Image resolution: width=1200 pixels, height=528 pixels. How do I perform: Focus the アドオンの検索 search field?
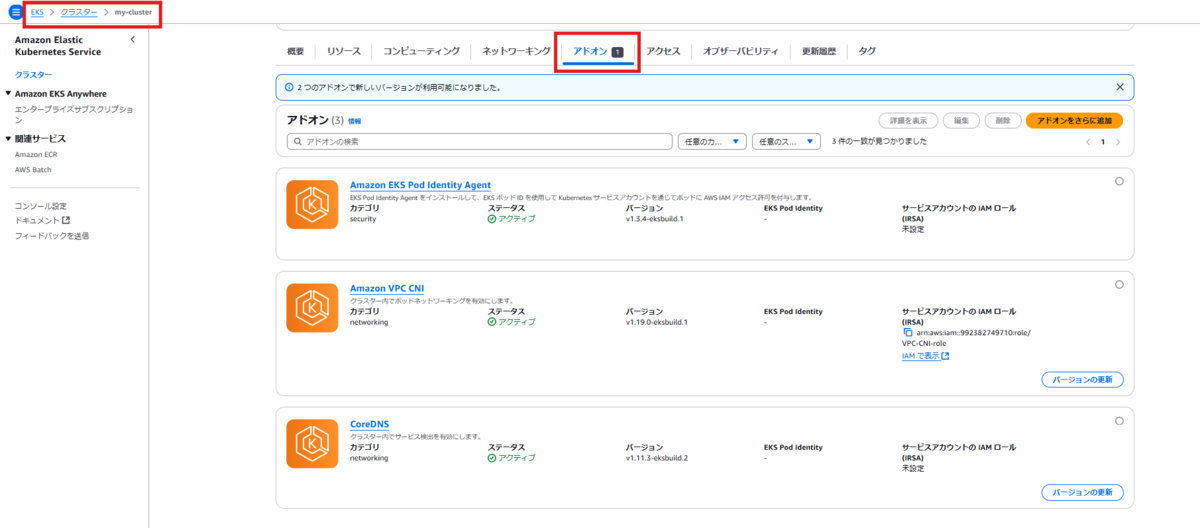pos(479,142)
